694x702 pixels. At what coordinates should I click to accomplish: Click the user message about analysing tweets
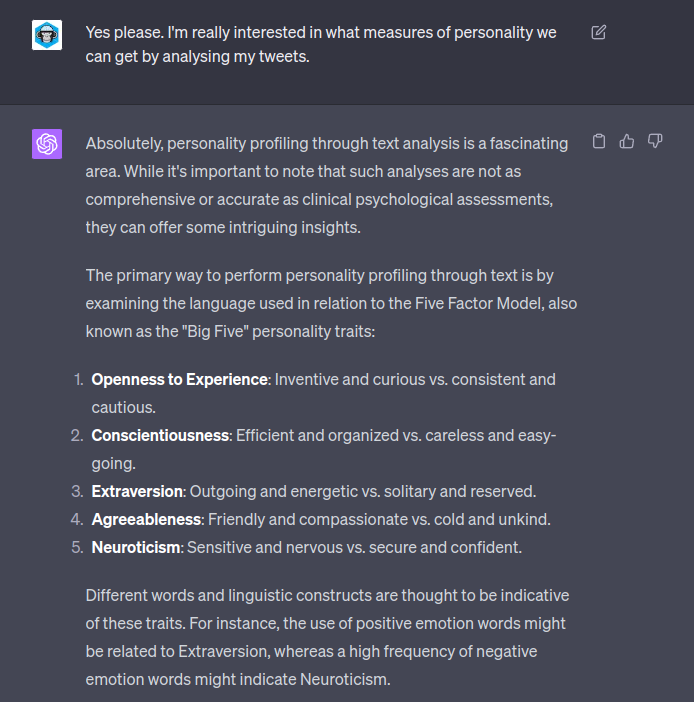pos(321,45)
